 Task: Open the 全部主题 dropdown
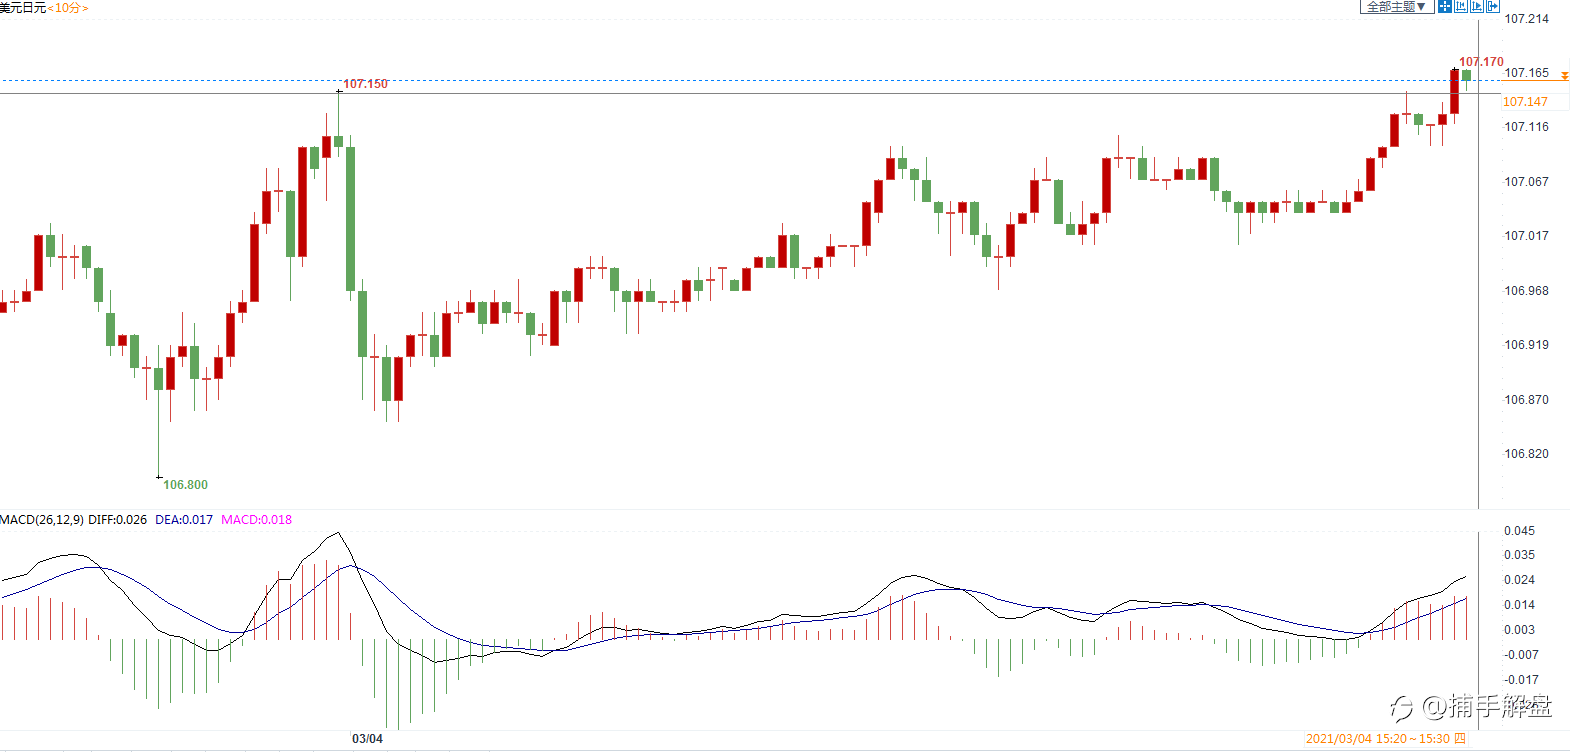[x=1396, y=7]
